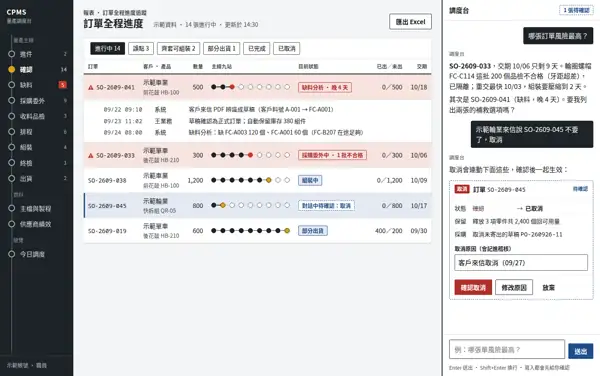The width and height of the screenshot is (600, 376).
Task: Click the 部分出貨 status badge on SO-2609-019
Action: tap(313, 231)
